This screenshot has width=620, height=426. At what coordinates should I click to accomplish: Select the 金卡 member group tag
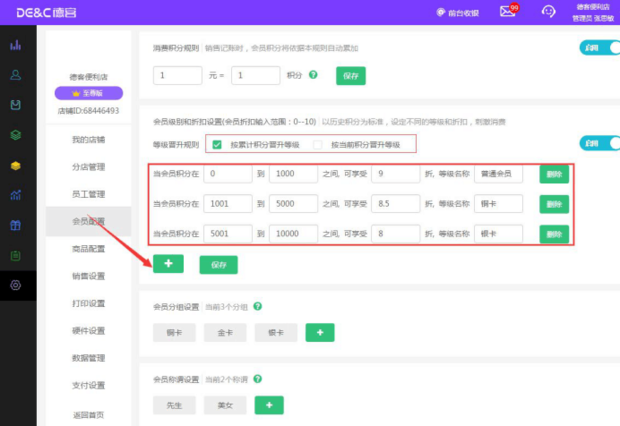[x=225, y=333]
